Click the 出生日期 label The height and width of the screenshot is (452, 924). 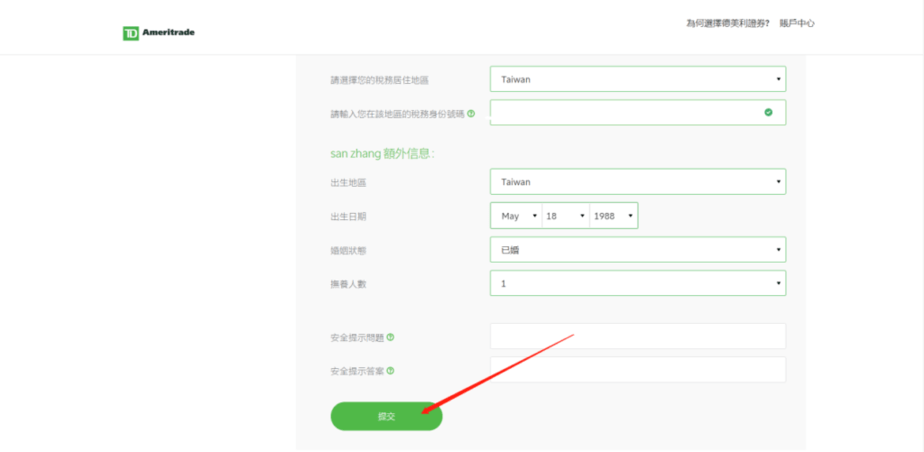click(348, 216)
